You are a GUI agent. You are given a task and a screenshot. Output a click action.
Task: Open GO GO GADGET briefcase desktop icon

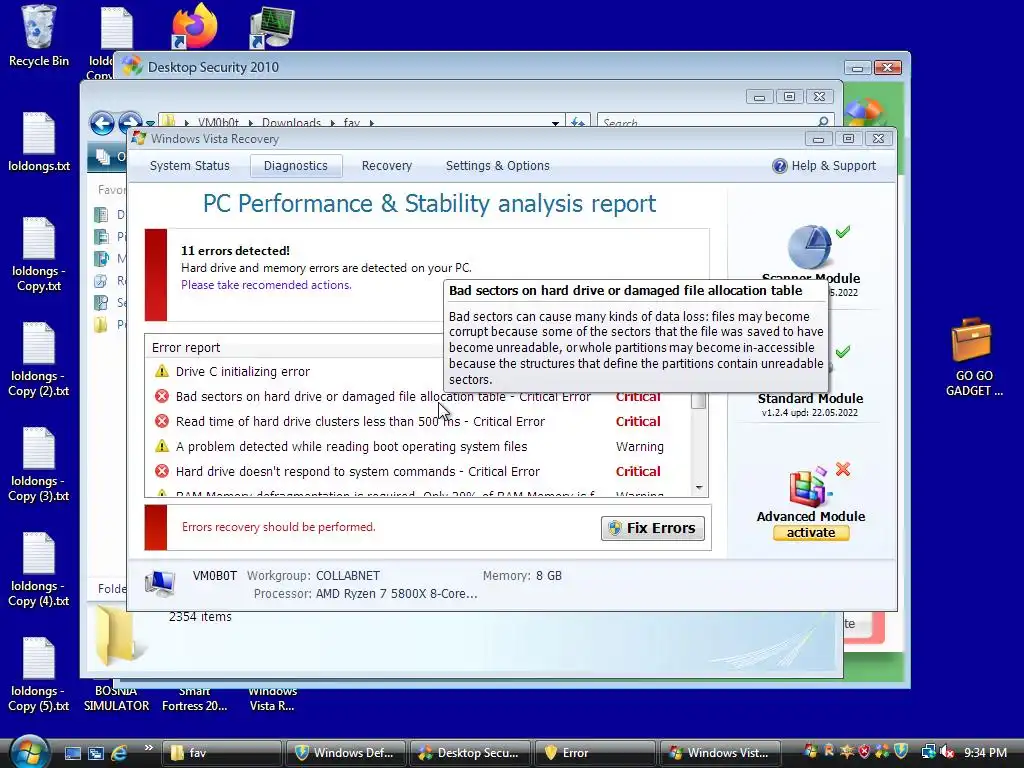(972, 357)
